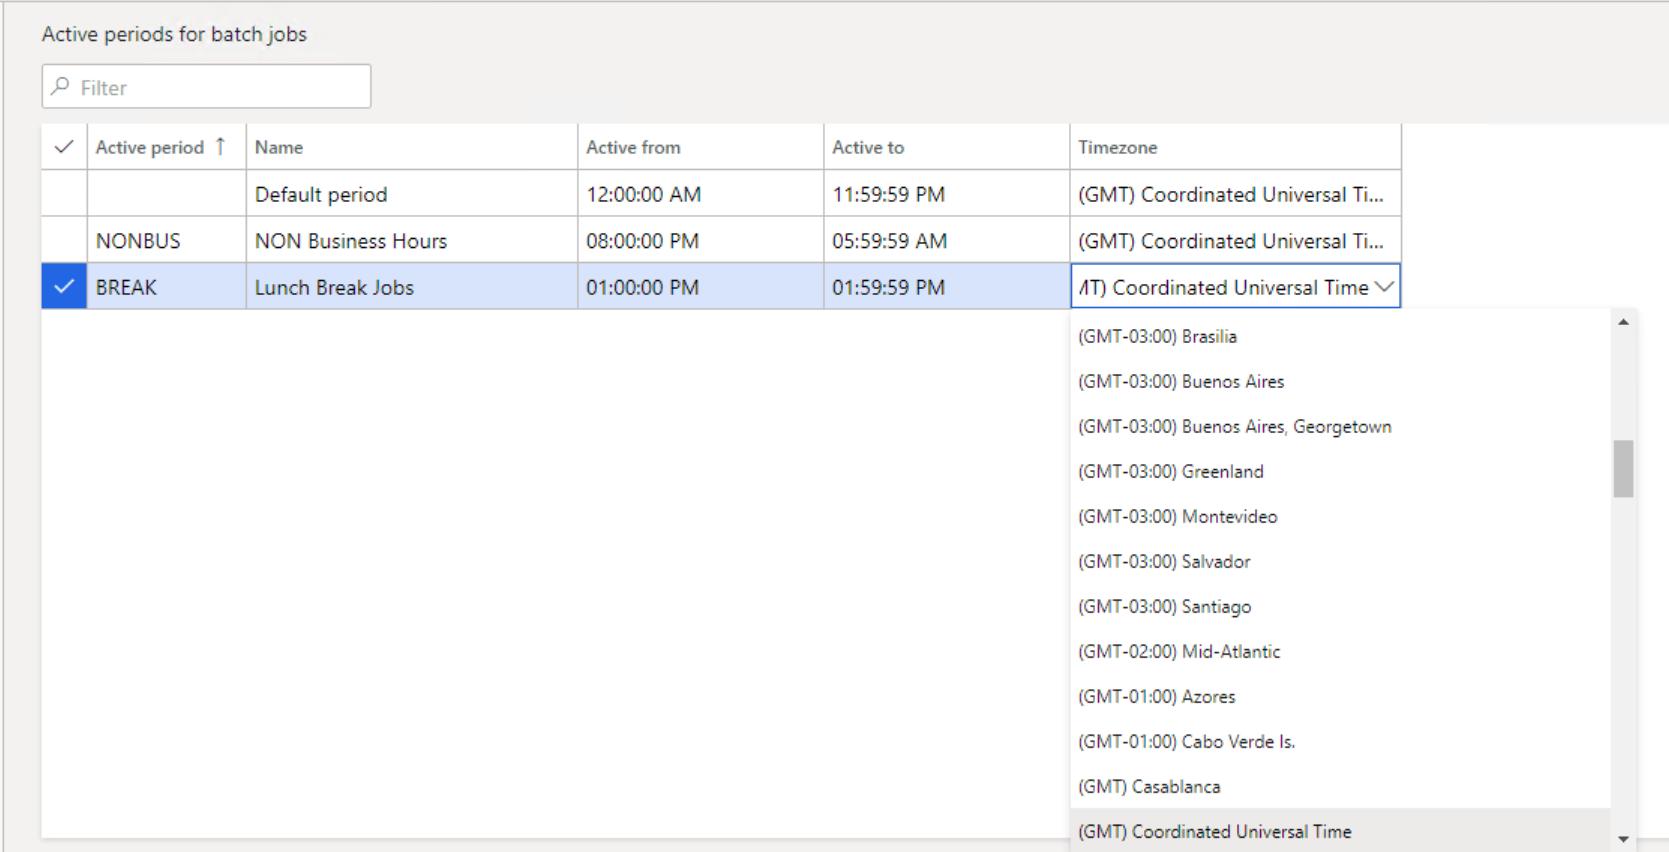Select the Default period row checkbox
The image size is (1669, 852).
coord(64,194)
